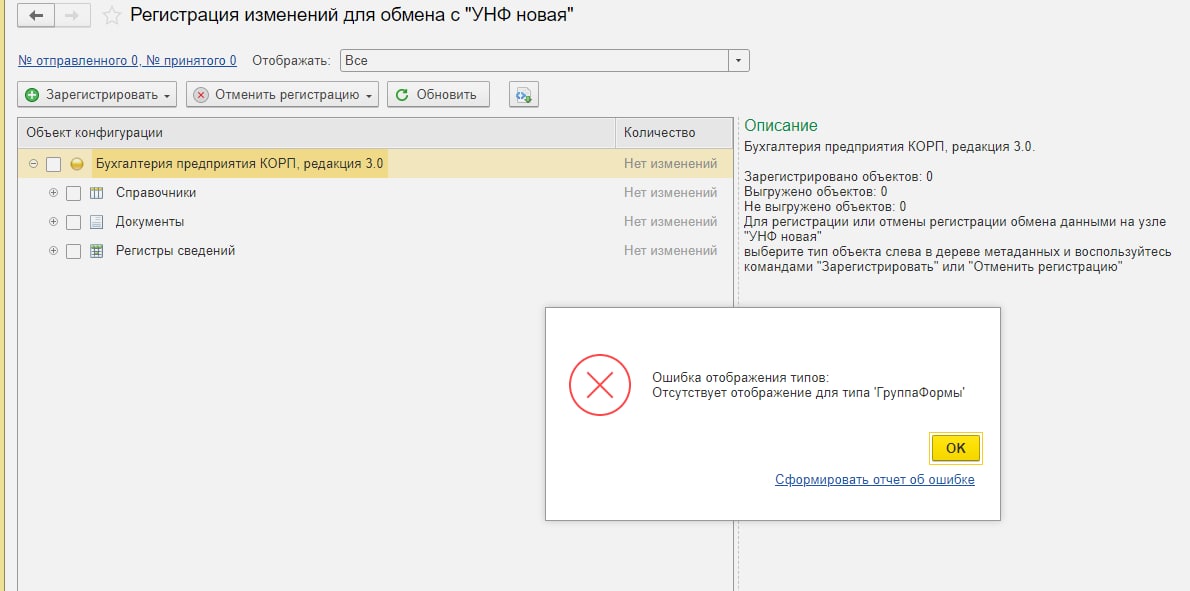Go forward with the right arrow button
Screen dimensions: 1190x591
(x=72, y=15)
